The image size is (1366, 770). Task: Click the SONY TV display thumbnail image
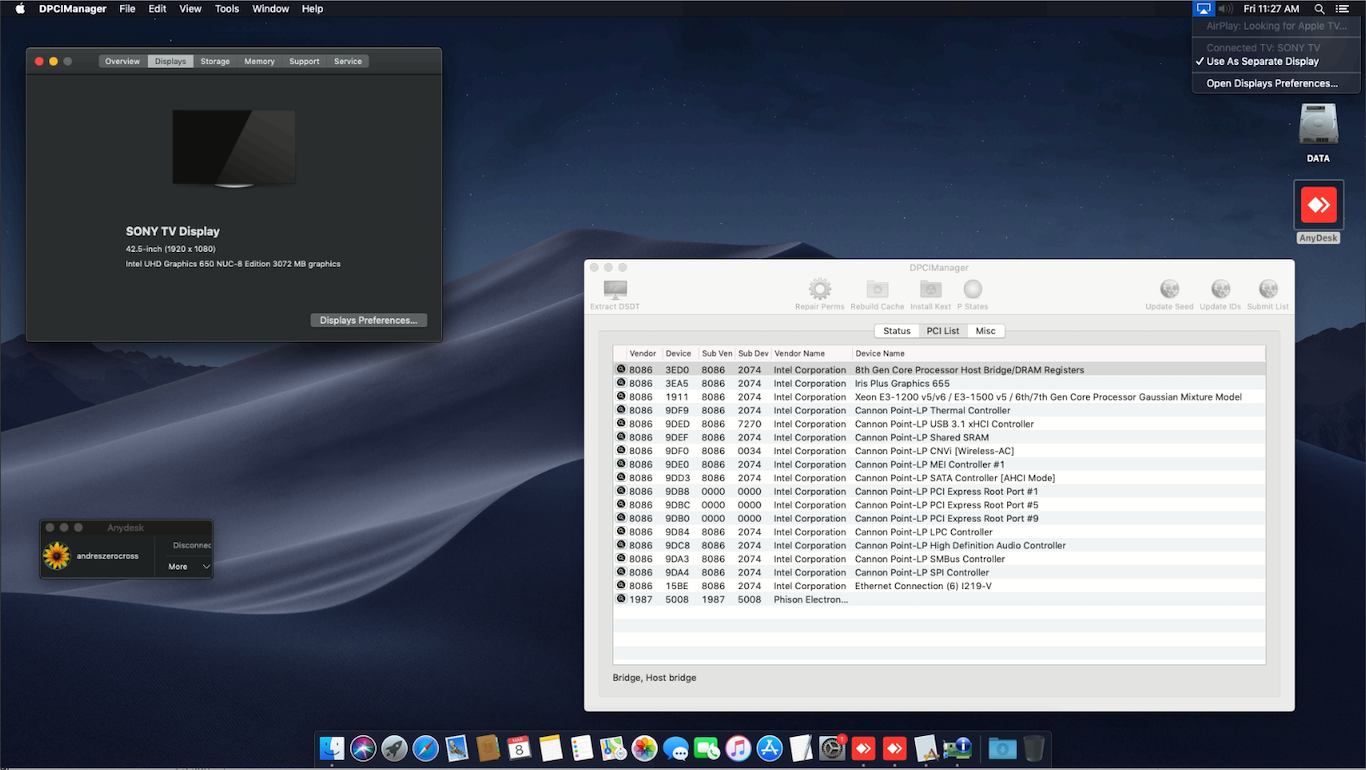tap(234, 149)
